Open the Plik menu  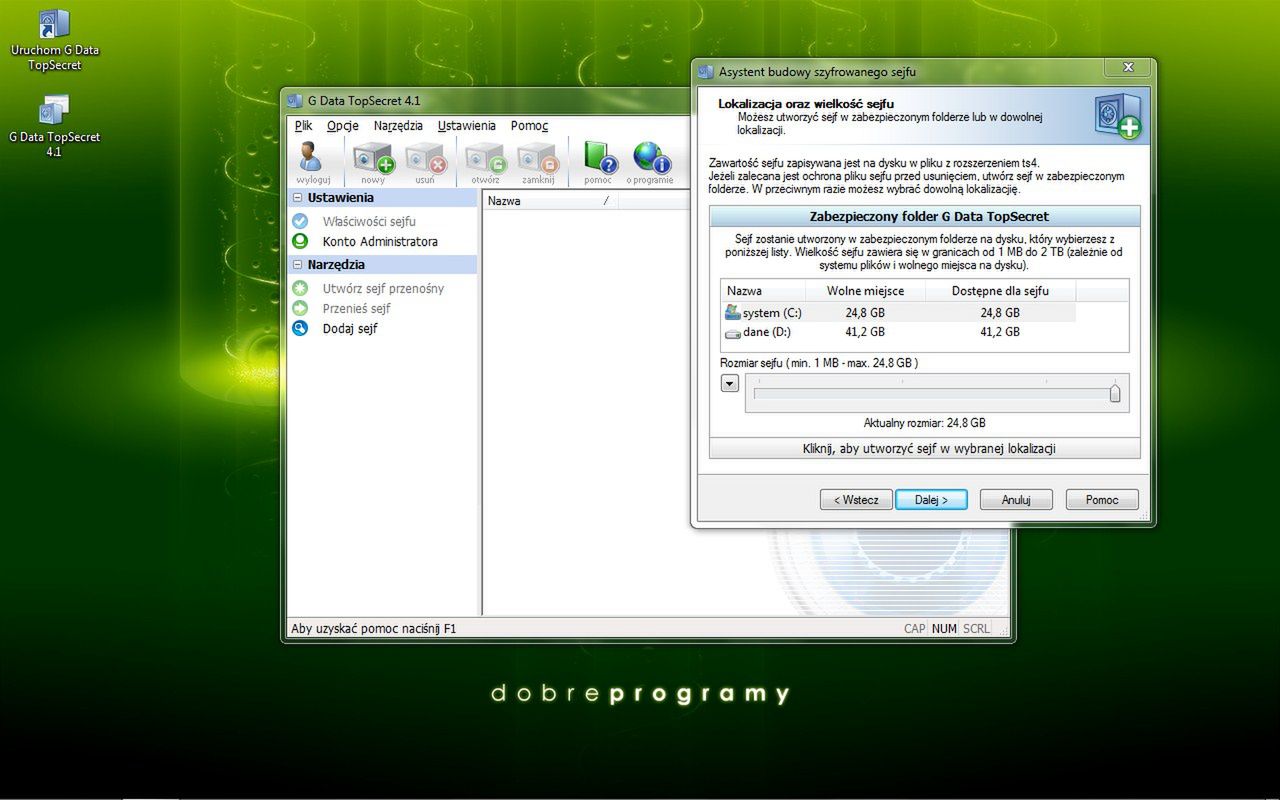pyautogui.click(x=304, y=126)
